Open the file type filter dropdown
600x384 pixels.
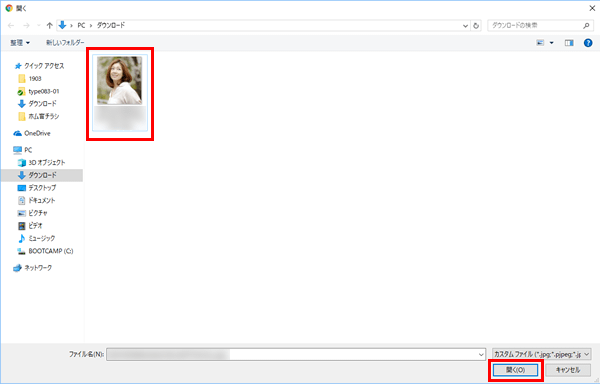click(541, 355)
